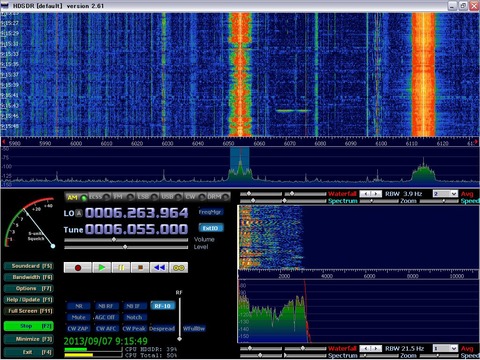Open Help / Update [F1]

coord(29,300)
